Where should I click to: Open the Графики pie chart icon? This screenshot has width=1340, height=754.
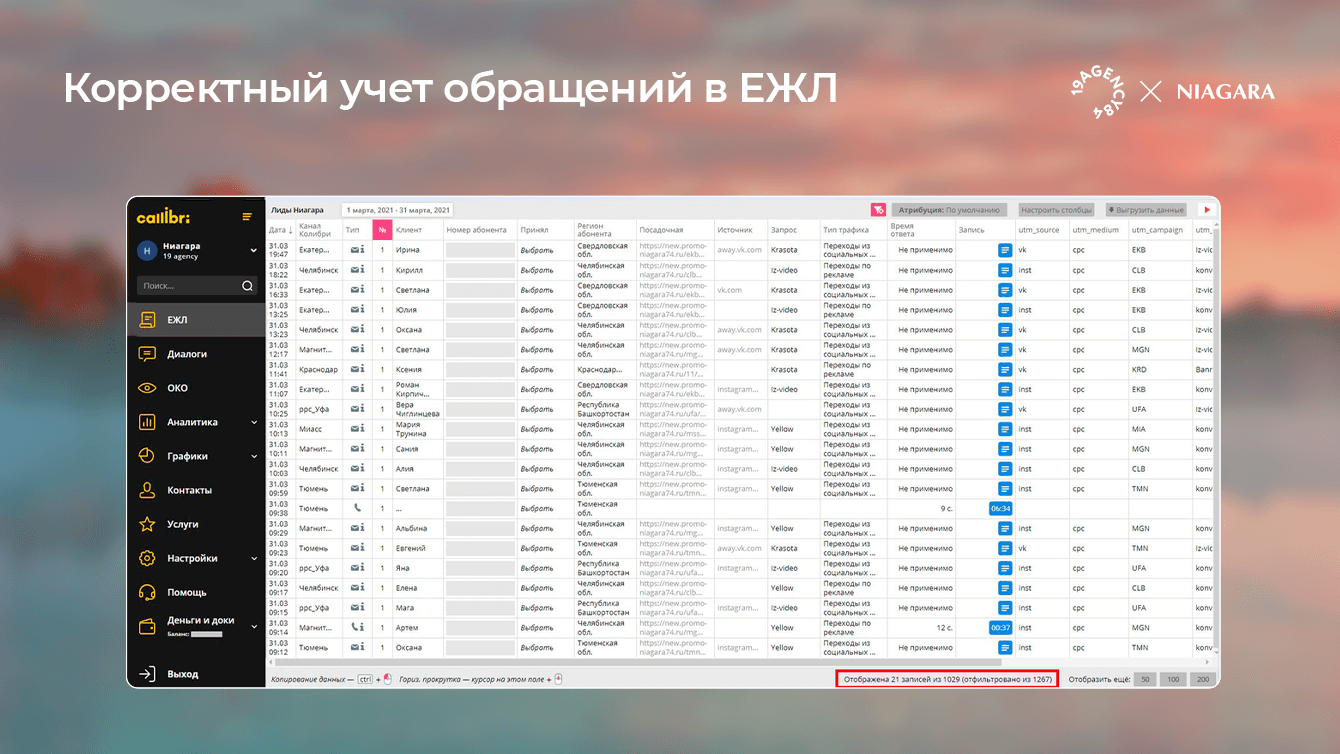tap(147, 456)
